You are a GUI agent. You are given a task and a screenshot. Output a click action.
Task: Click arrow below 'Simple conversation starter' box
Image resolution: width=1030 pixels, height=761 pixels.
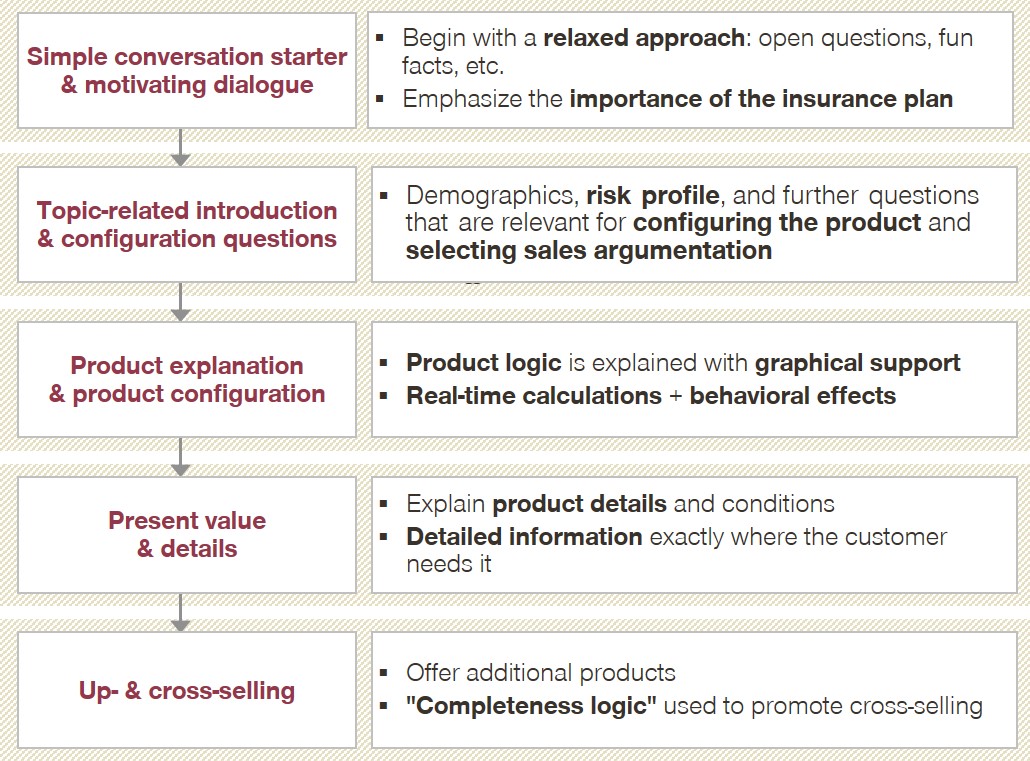coord(180,147)
